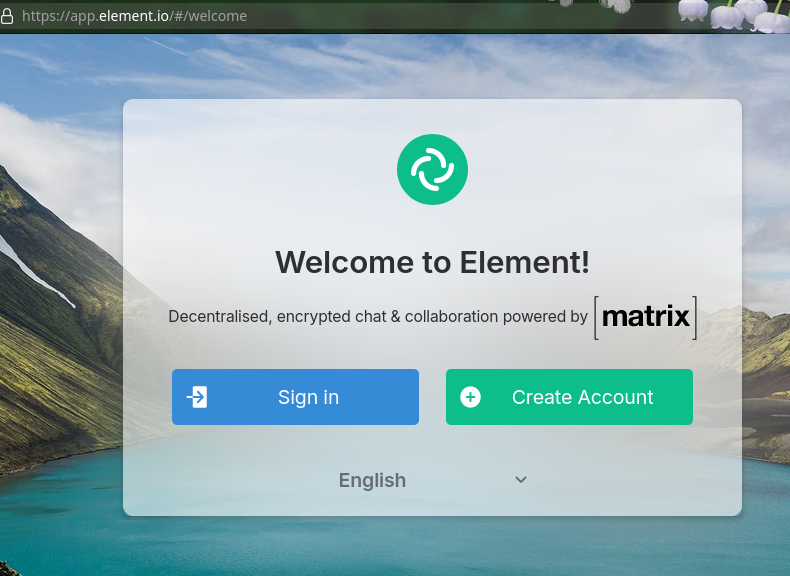Open the English language dropdown
This screenshot has width=790, height=576.
click(x=432, y=480)
